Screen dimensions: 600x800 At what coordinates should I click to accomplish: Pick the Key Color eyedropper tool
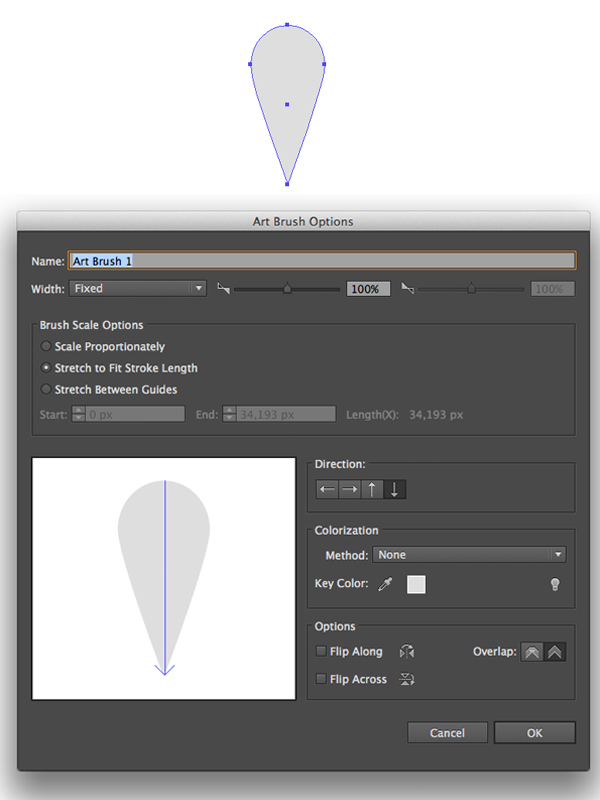coord(385,585)
